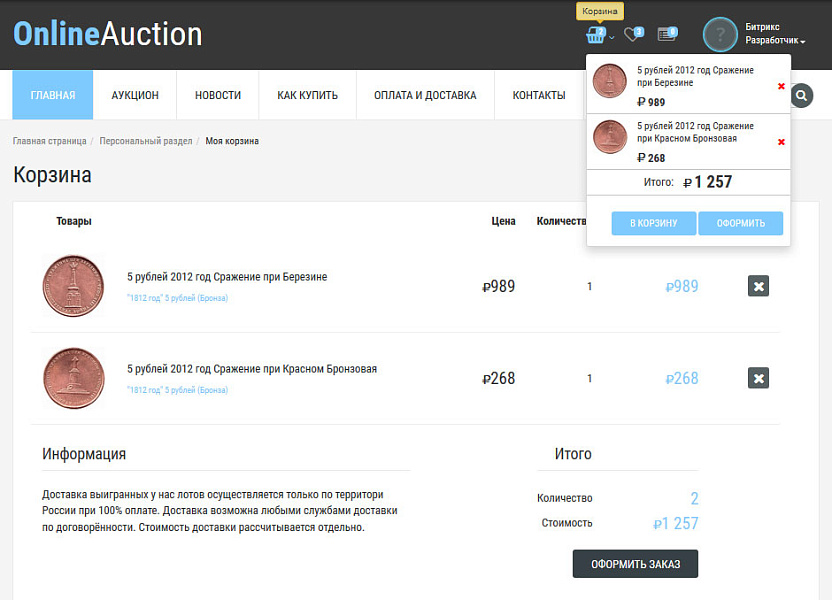
Task: Select the Как купить menu item
Action: tap(307, 96)
